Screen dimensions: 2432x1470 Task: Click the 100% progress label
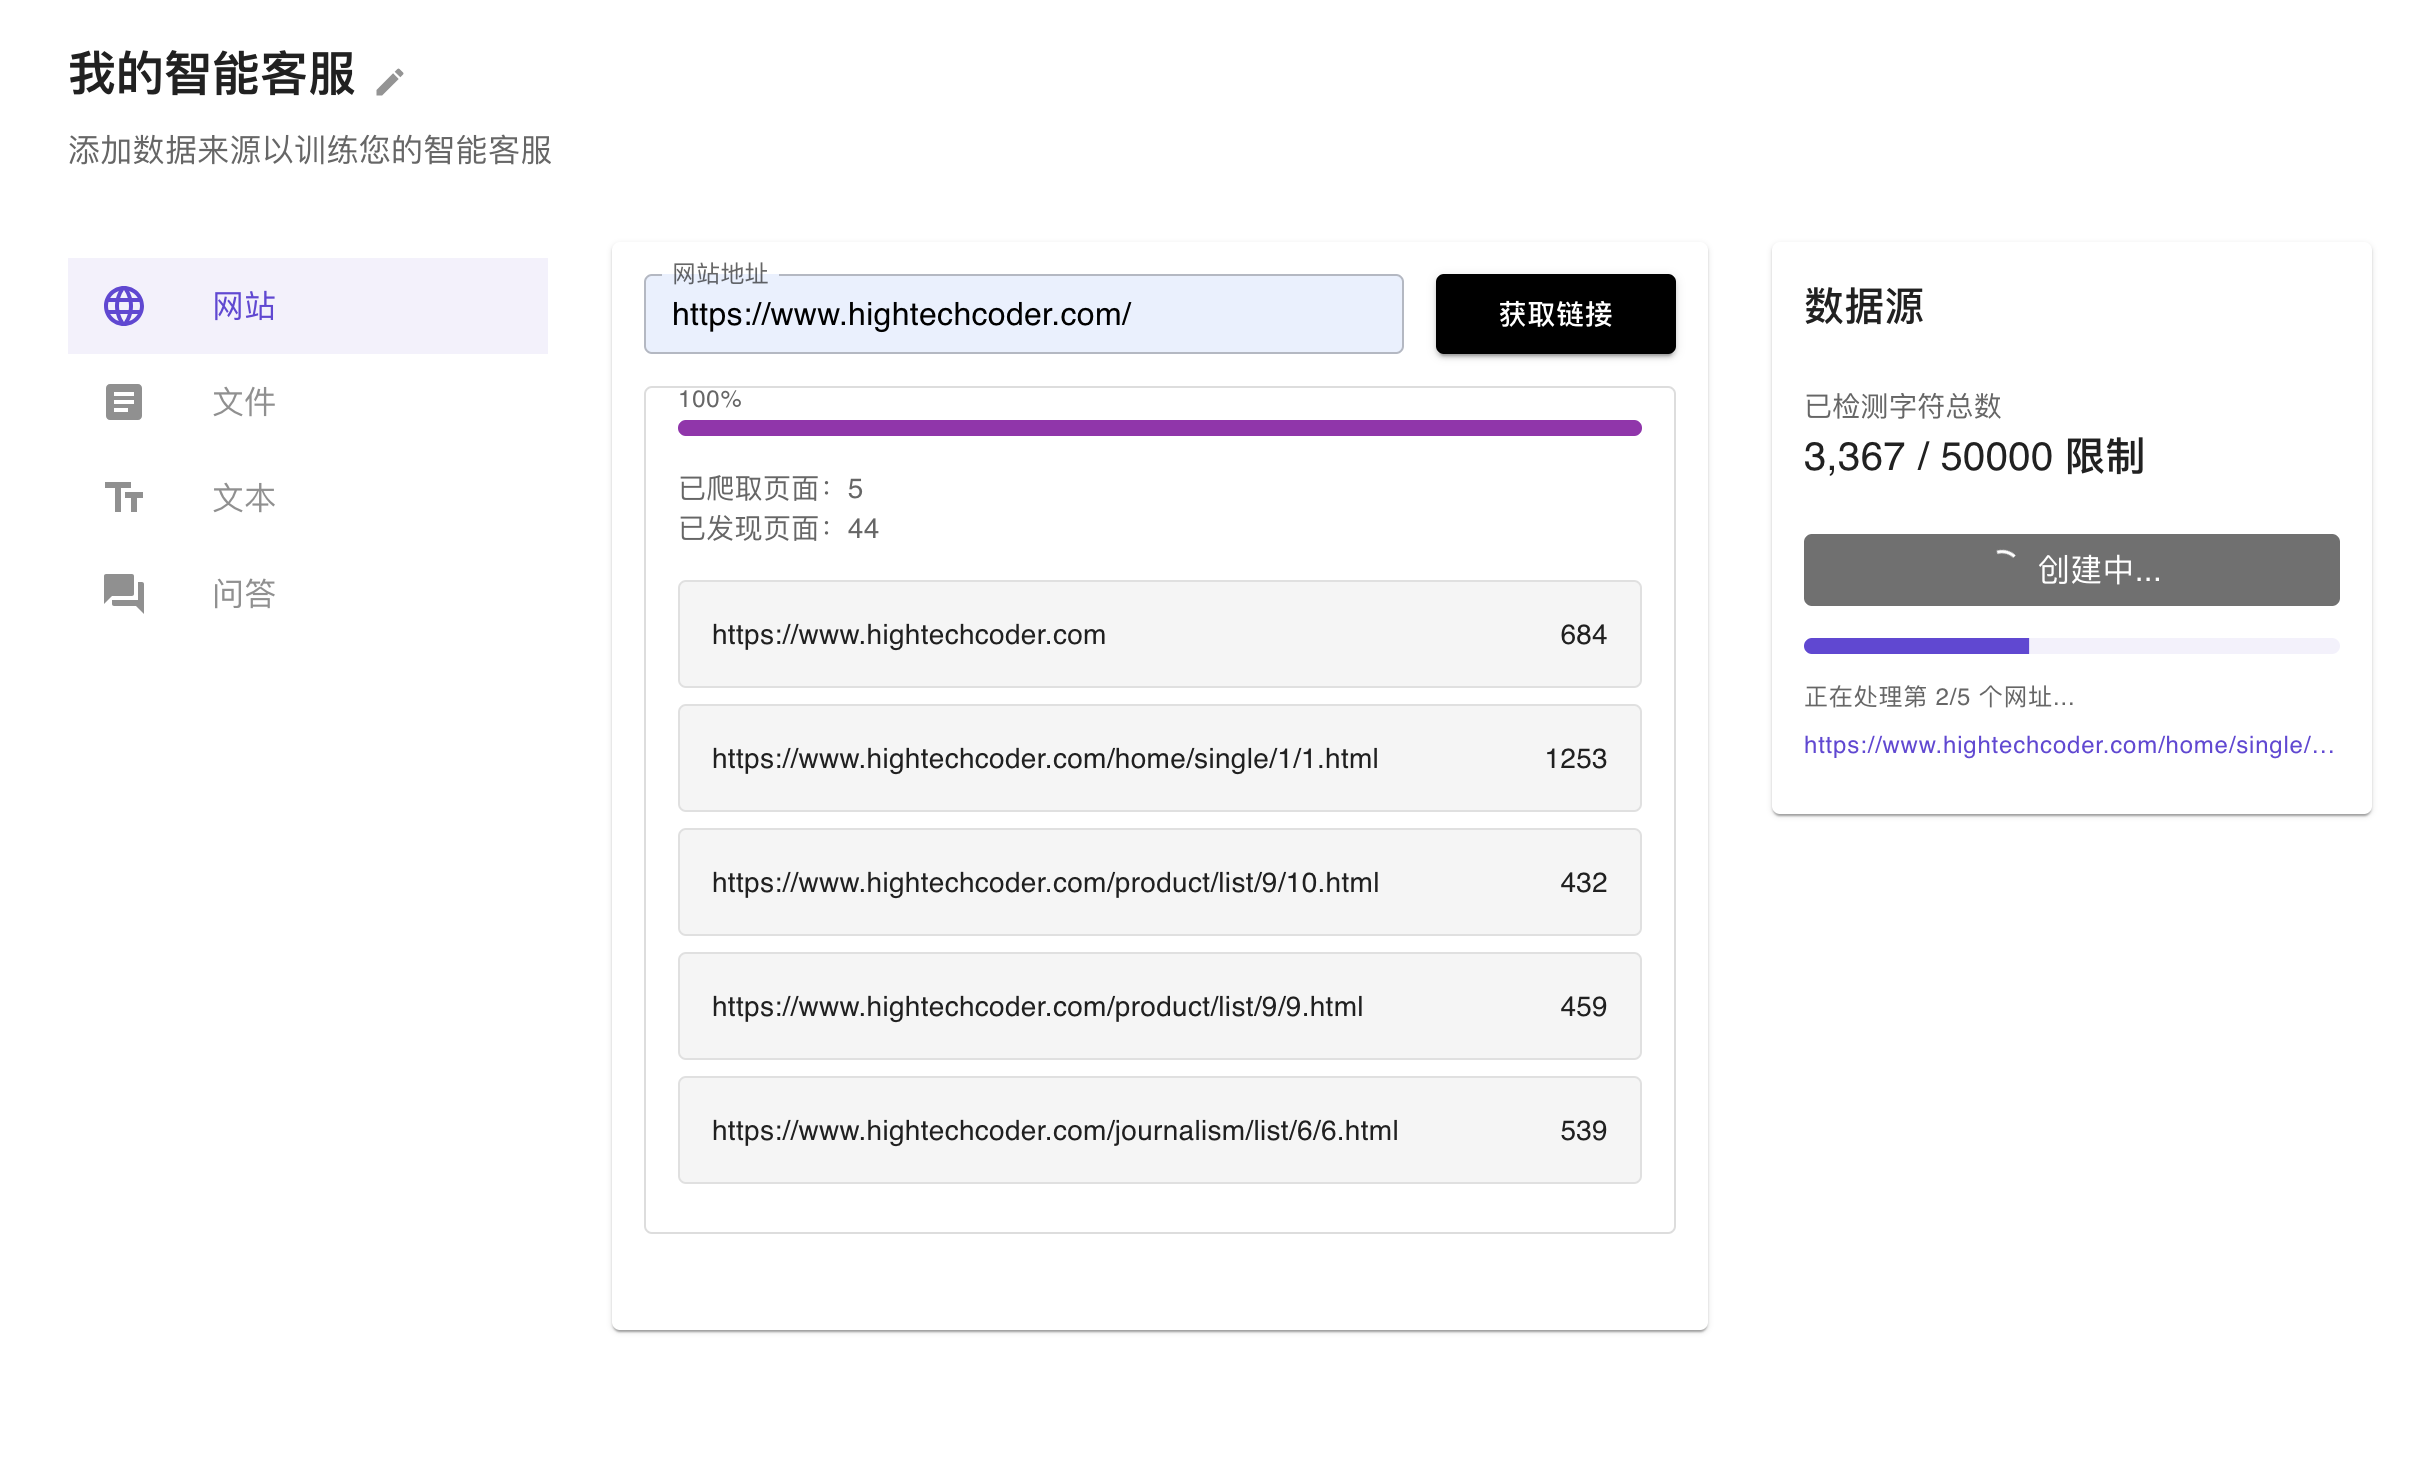point(710,399)
